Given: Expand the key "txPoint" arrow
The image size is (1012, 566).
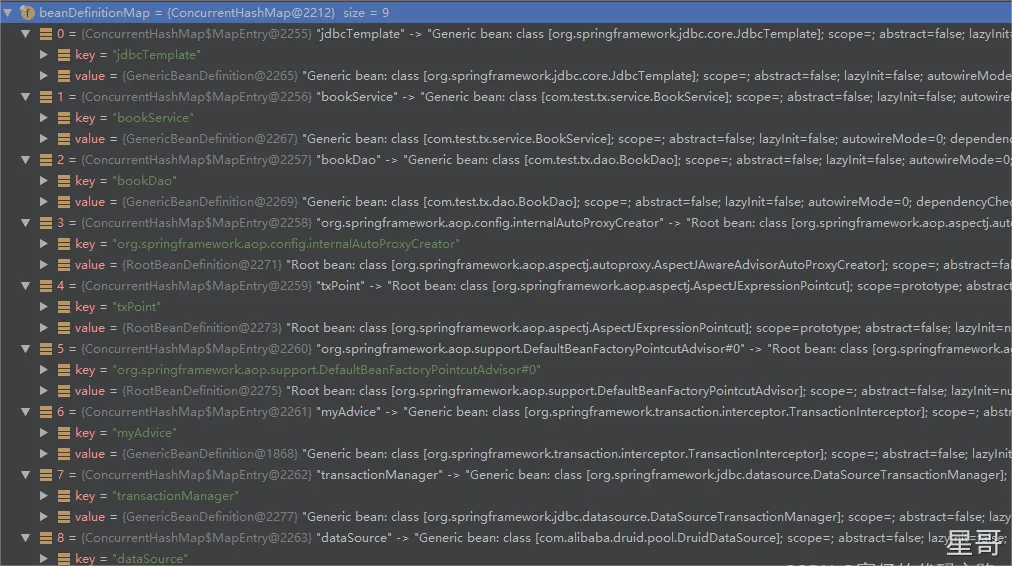Looking at the screenshot, I should (43, 307).
